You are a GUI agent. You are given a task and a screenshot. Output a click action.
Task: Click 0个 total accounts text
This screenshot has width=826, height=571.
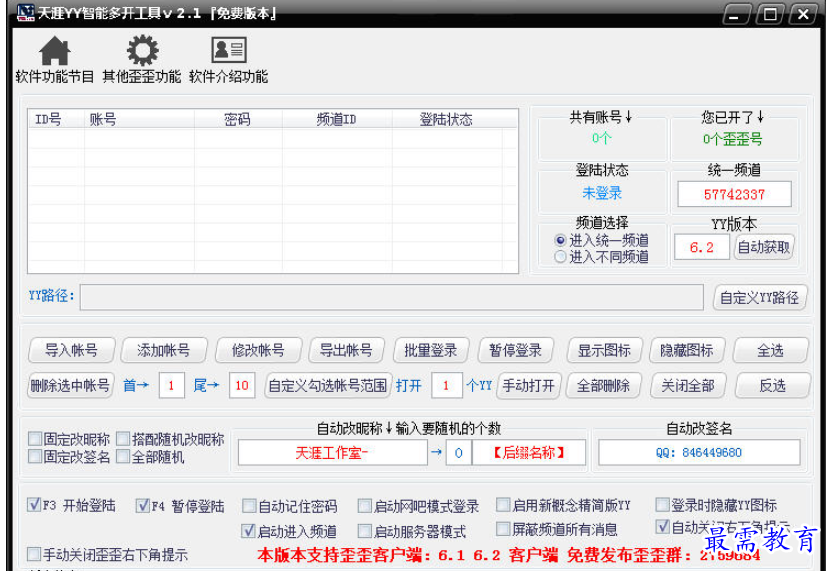tap(602, 139)
